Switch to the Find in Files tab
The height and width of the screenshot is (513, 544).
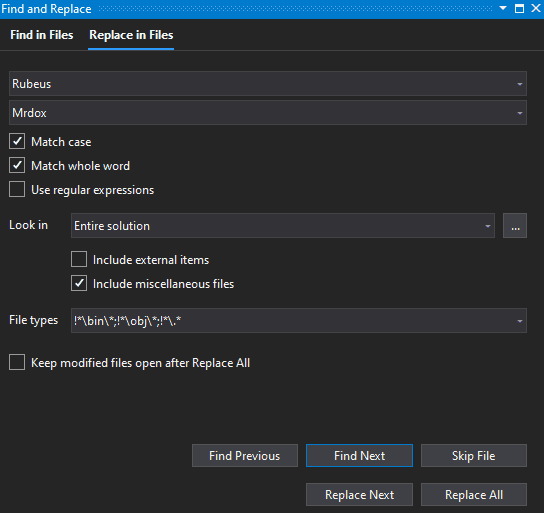[x=42, y=35]
